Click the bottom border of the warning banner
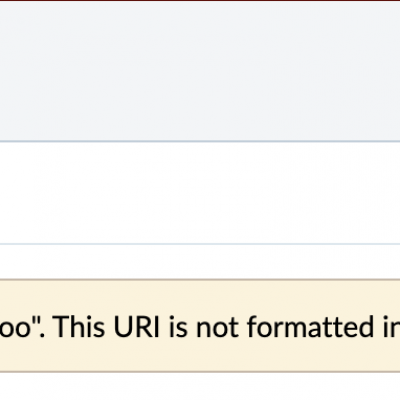The width and height of the screenshot is (400, 400). click(x=200, y=372)
